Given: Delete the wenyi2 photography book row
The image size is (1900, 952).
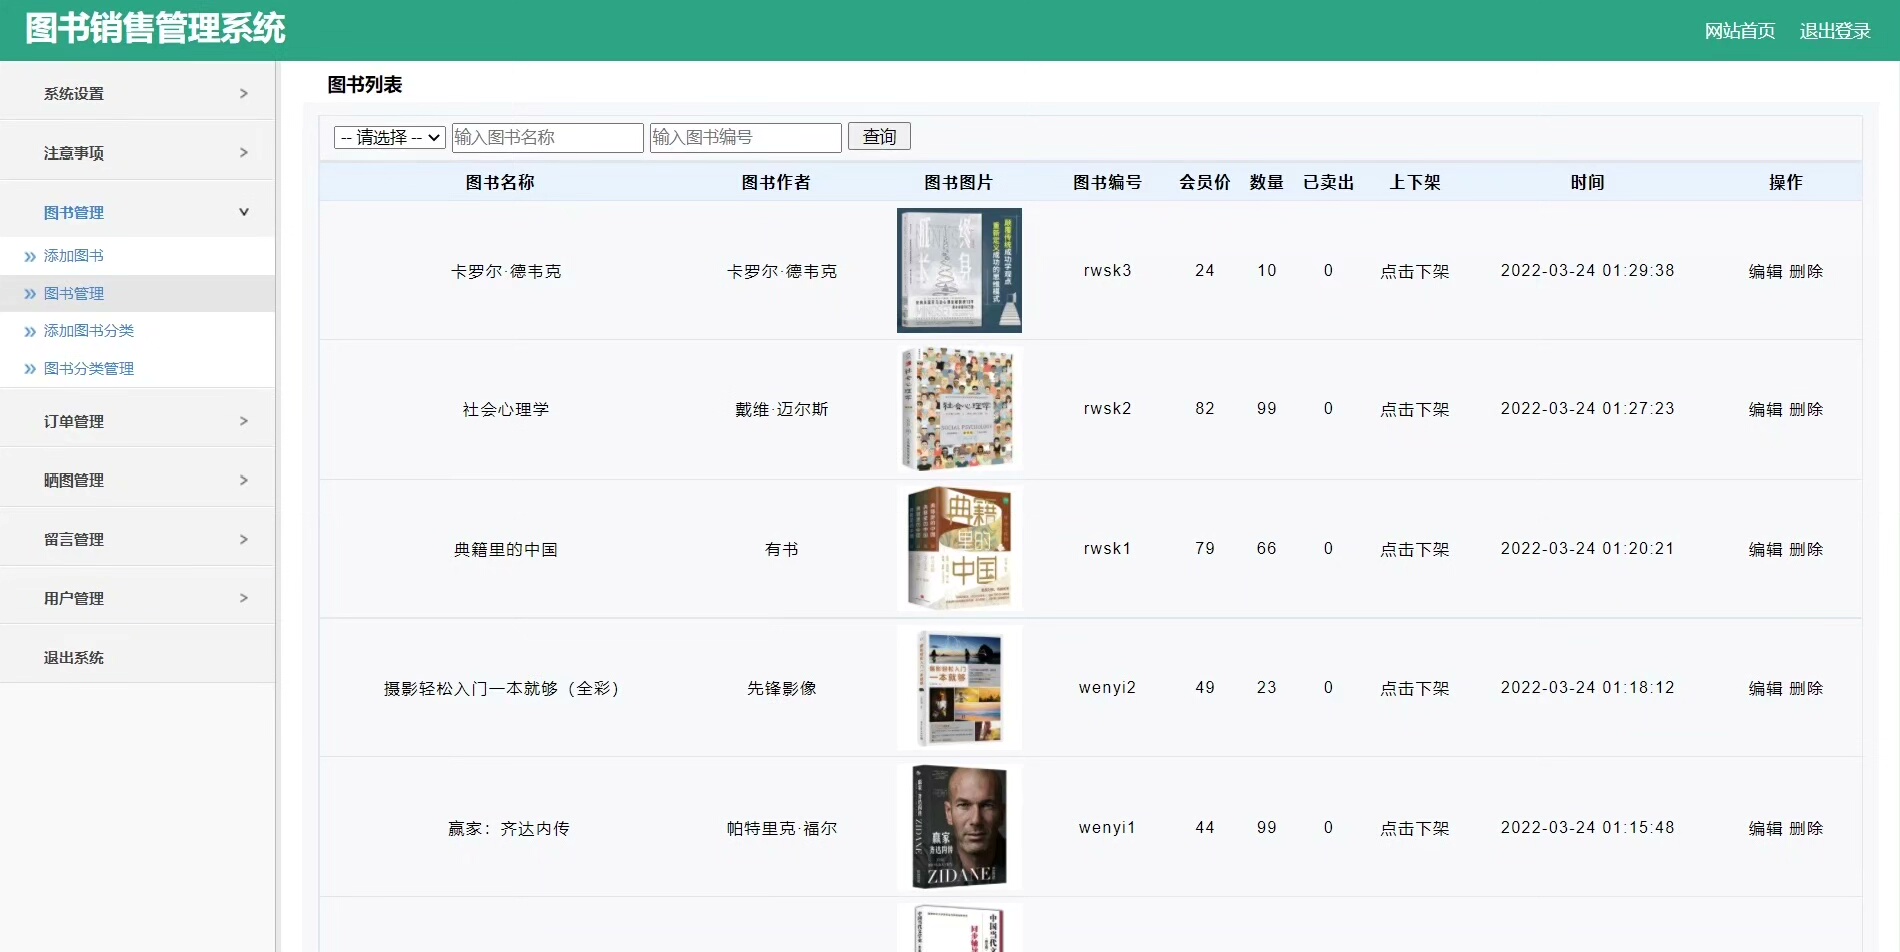Looking at the screenshot, I should (x=1806, y=688).
